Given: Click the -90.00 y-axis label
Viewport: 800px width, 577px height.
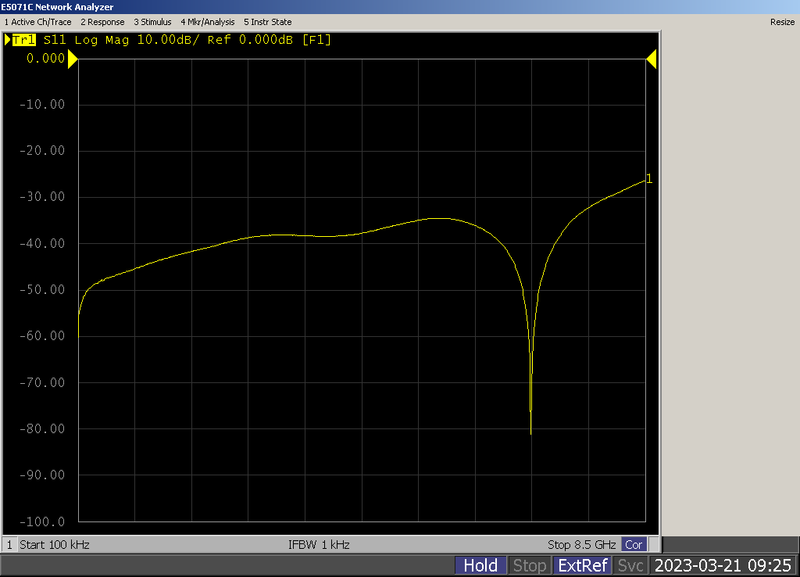Looking at the screenshot, I should point(42,475).
